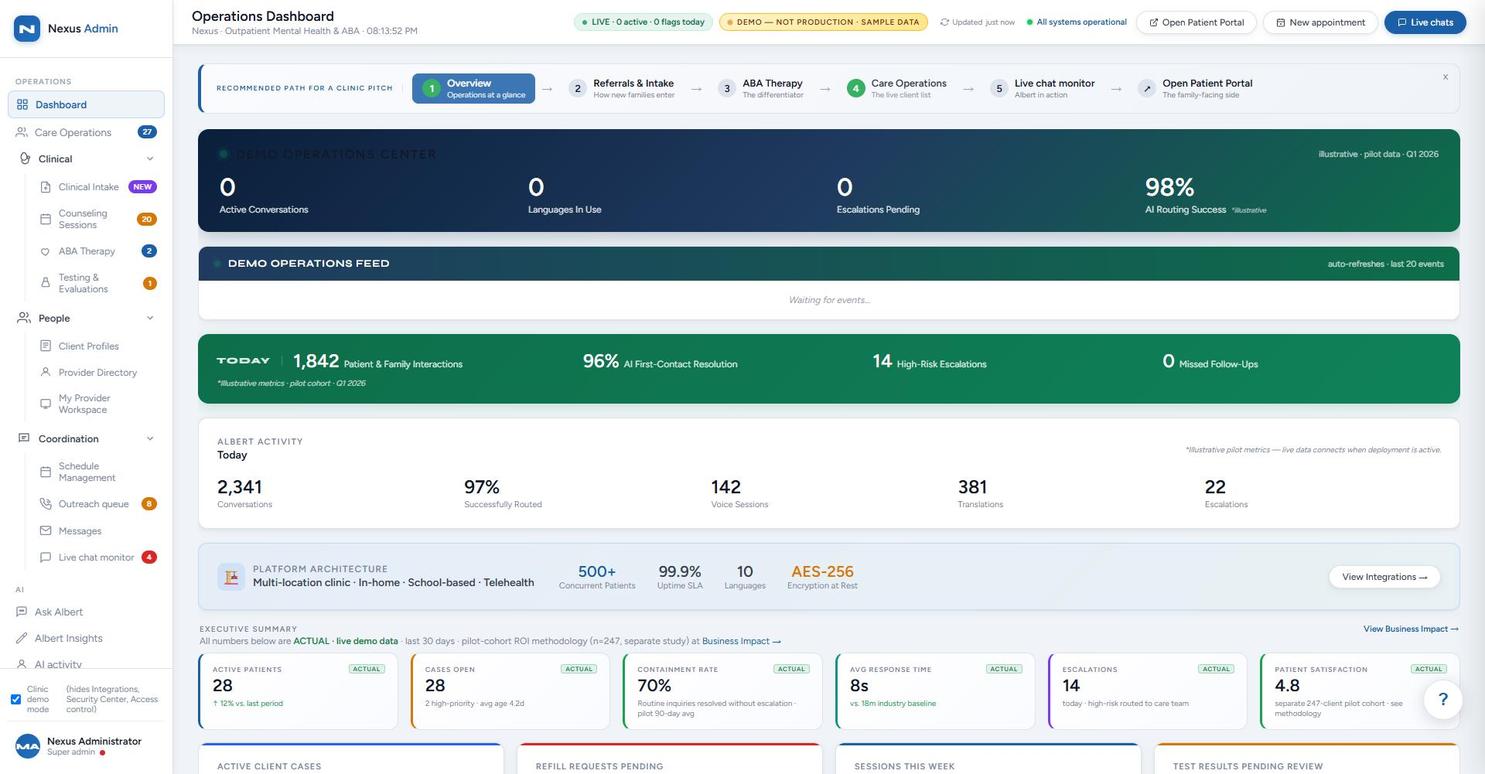The height and width of the screenshot is (774, 1485).
Task: Select the Care Operations step in path
Action: [x=897, y=88]
